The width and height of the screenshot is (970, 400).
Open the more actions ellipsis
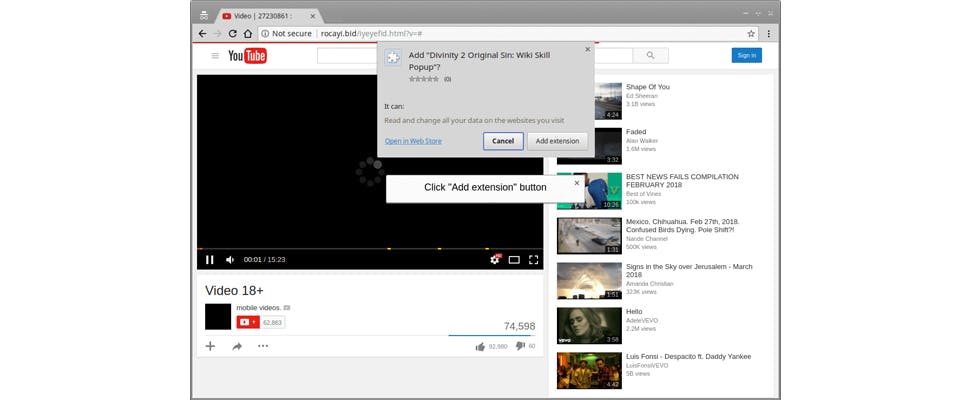[x=263, y=346]
